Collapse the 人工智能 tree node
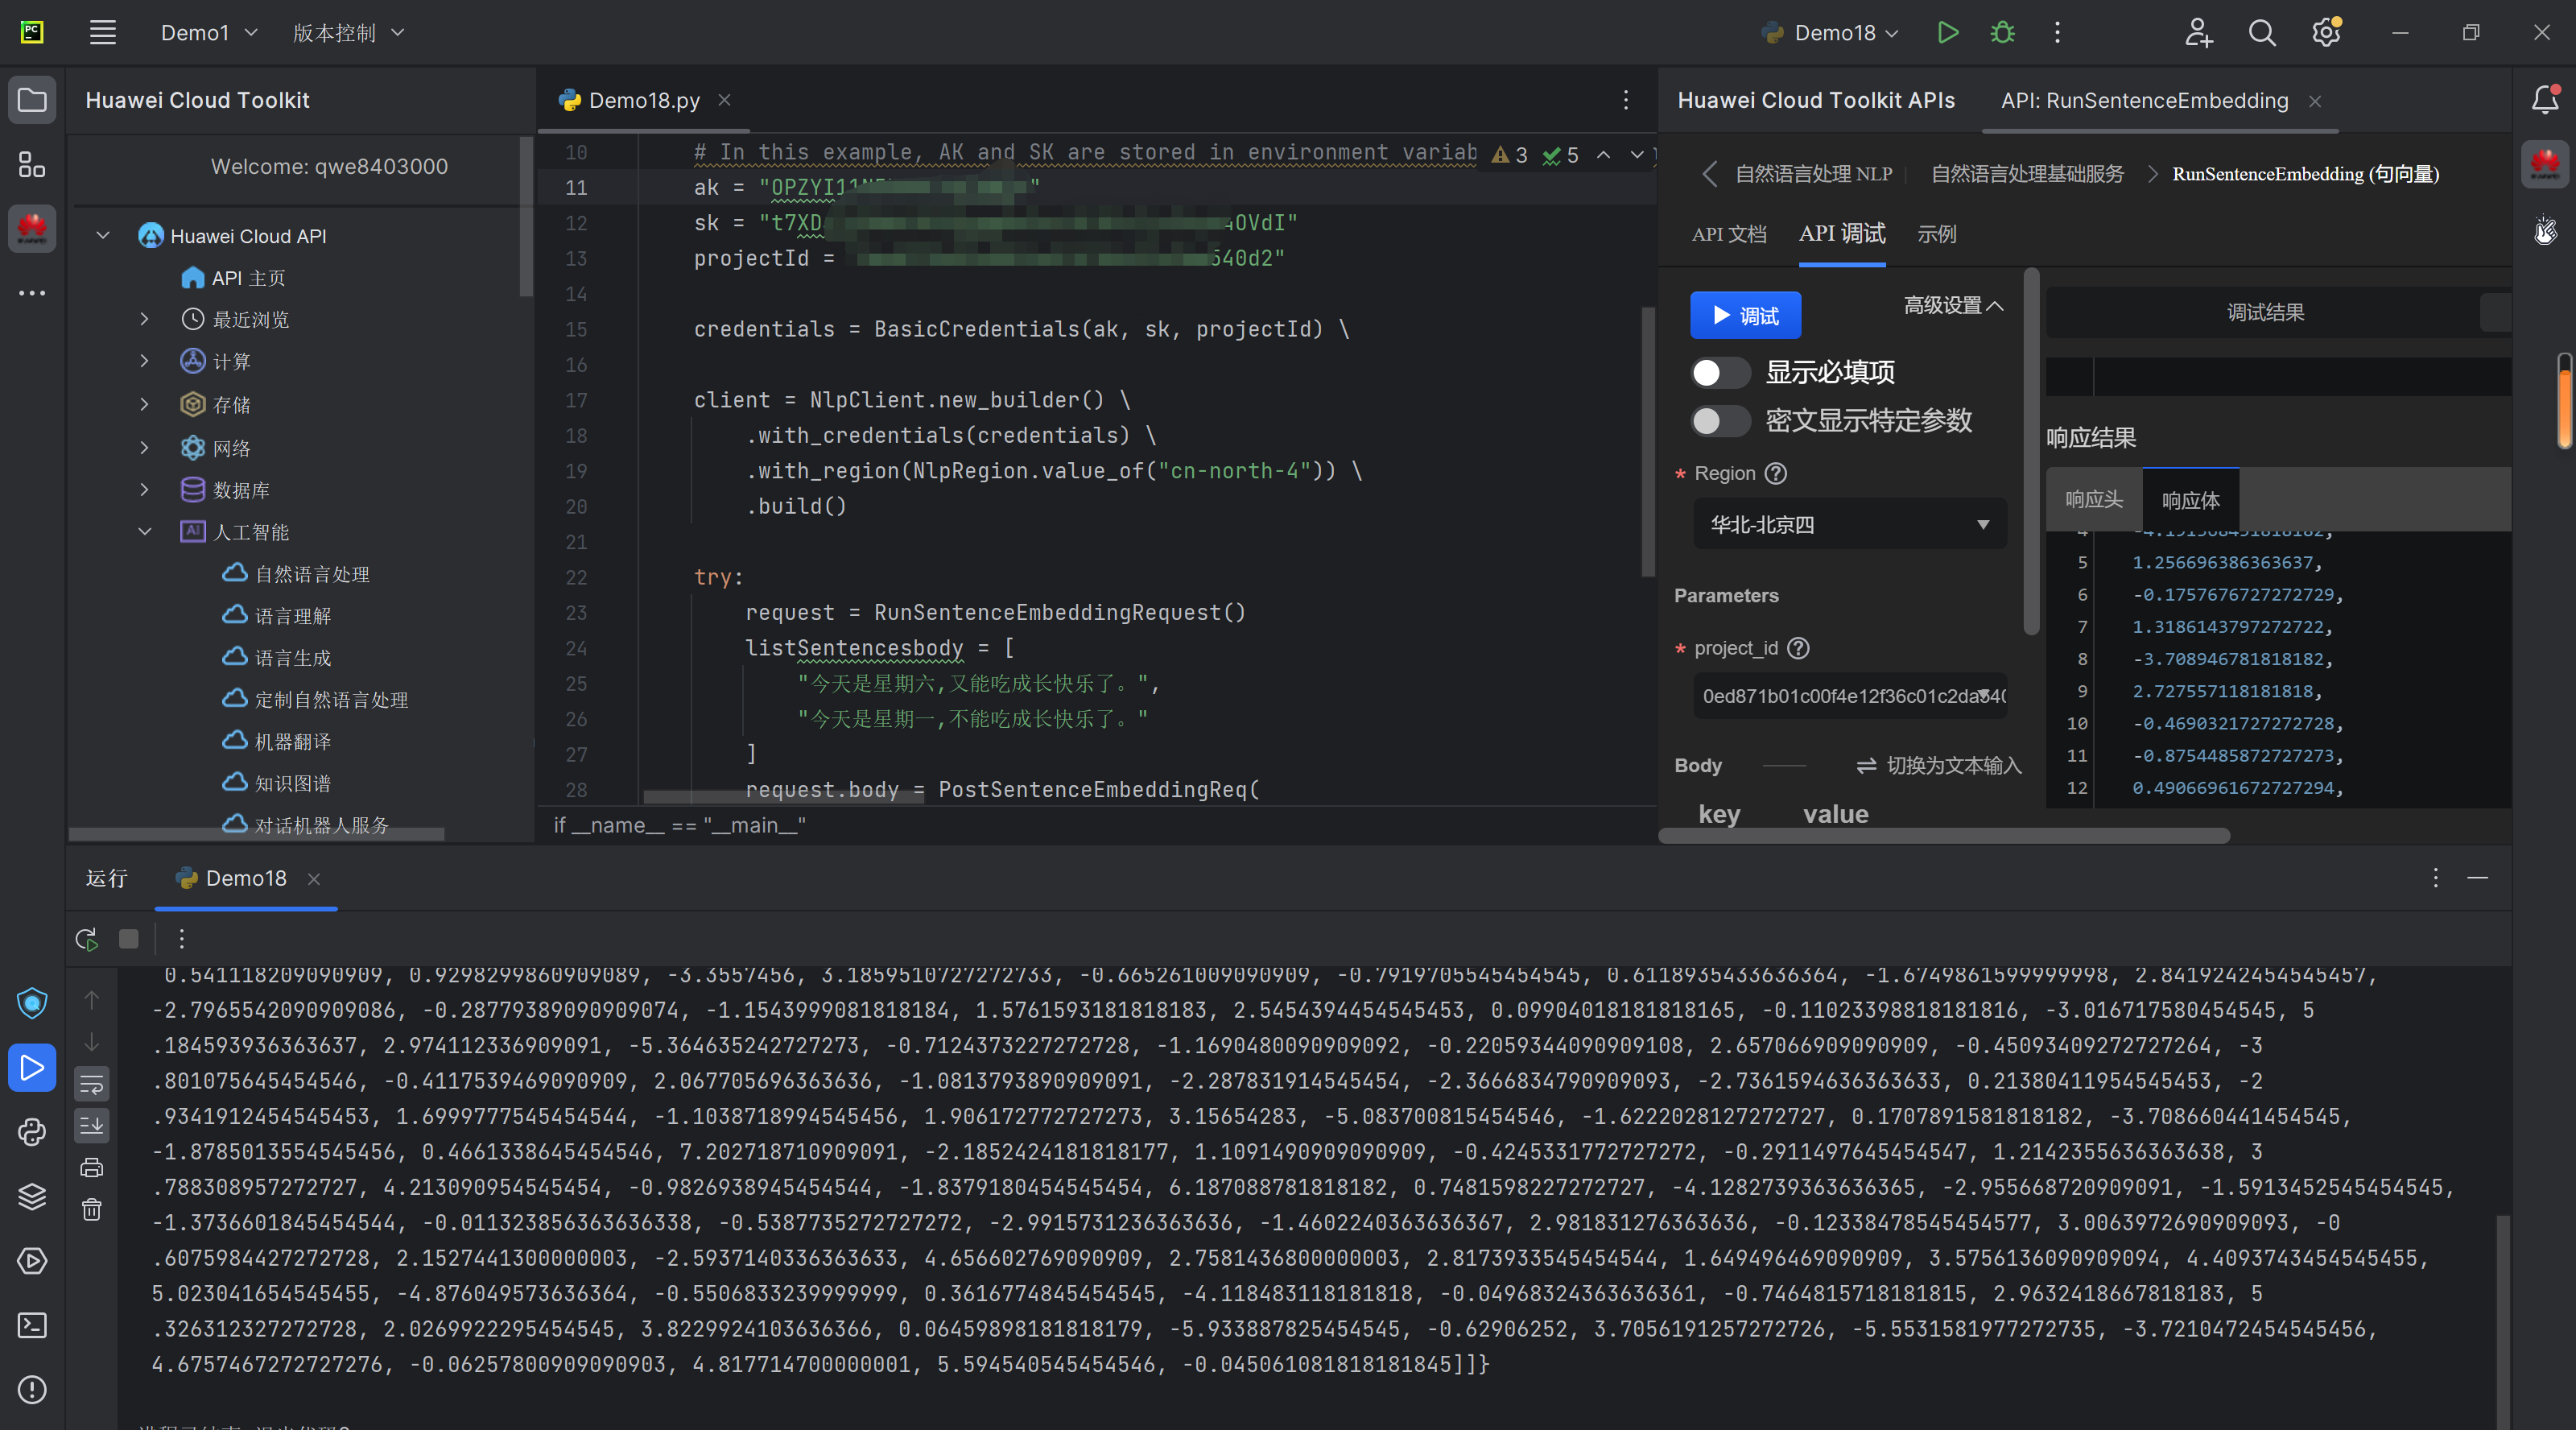The height and width of the screenshot is (1430, 2576). [144, 532]
